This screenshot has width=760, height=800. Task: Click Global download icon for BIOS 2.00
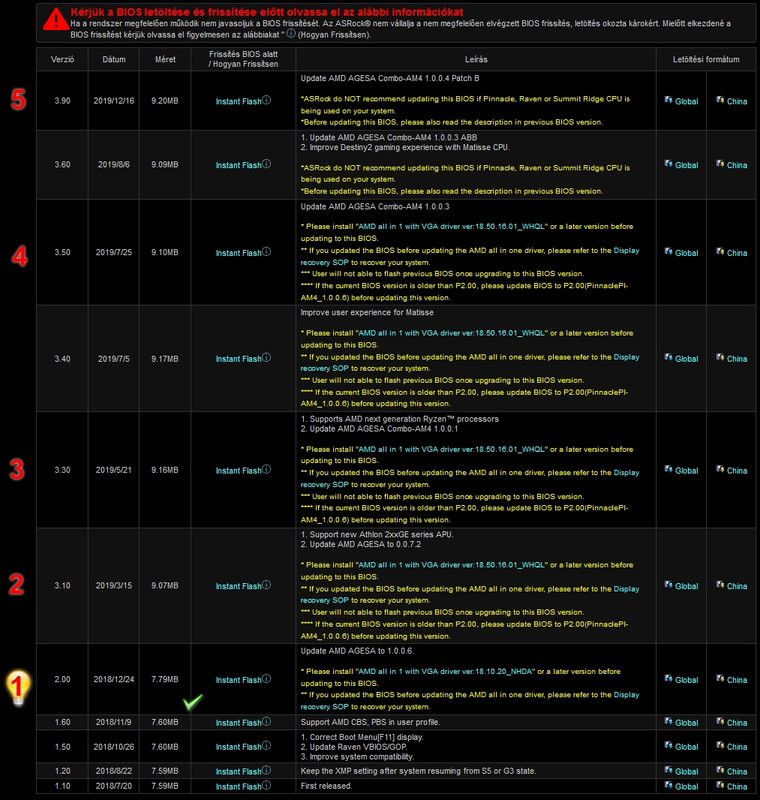(x=668, y=679)
